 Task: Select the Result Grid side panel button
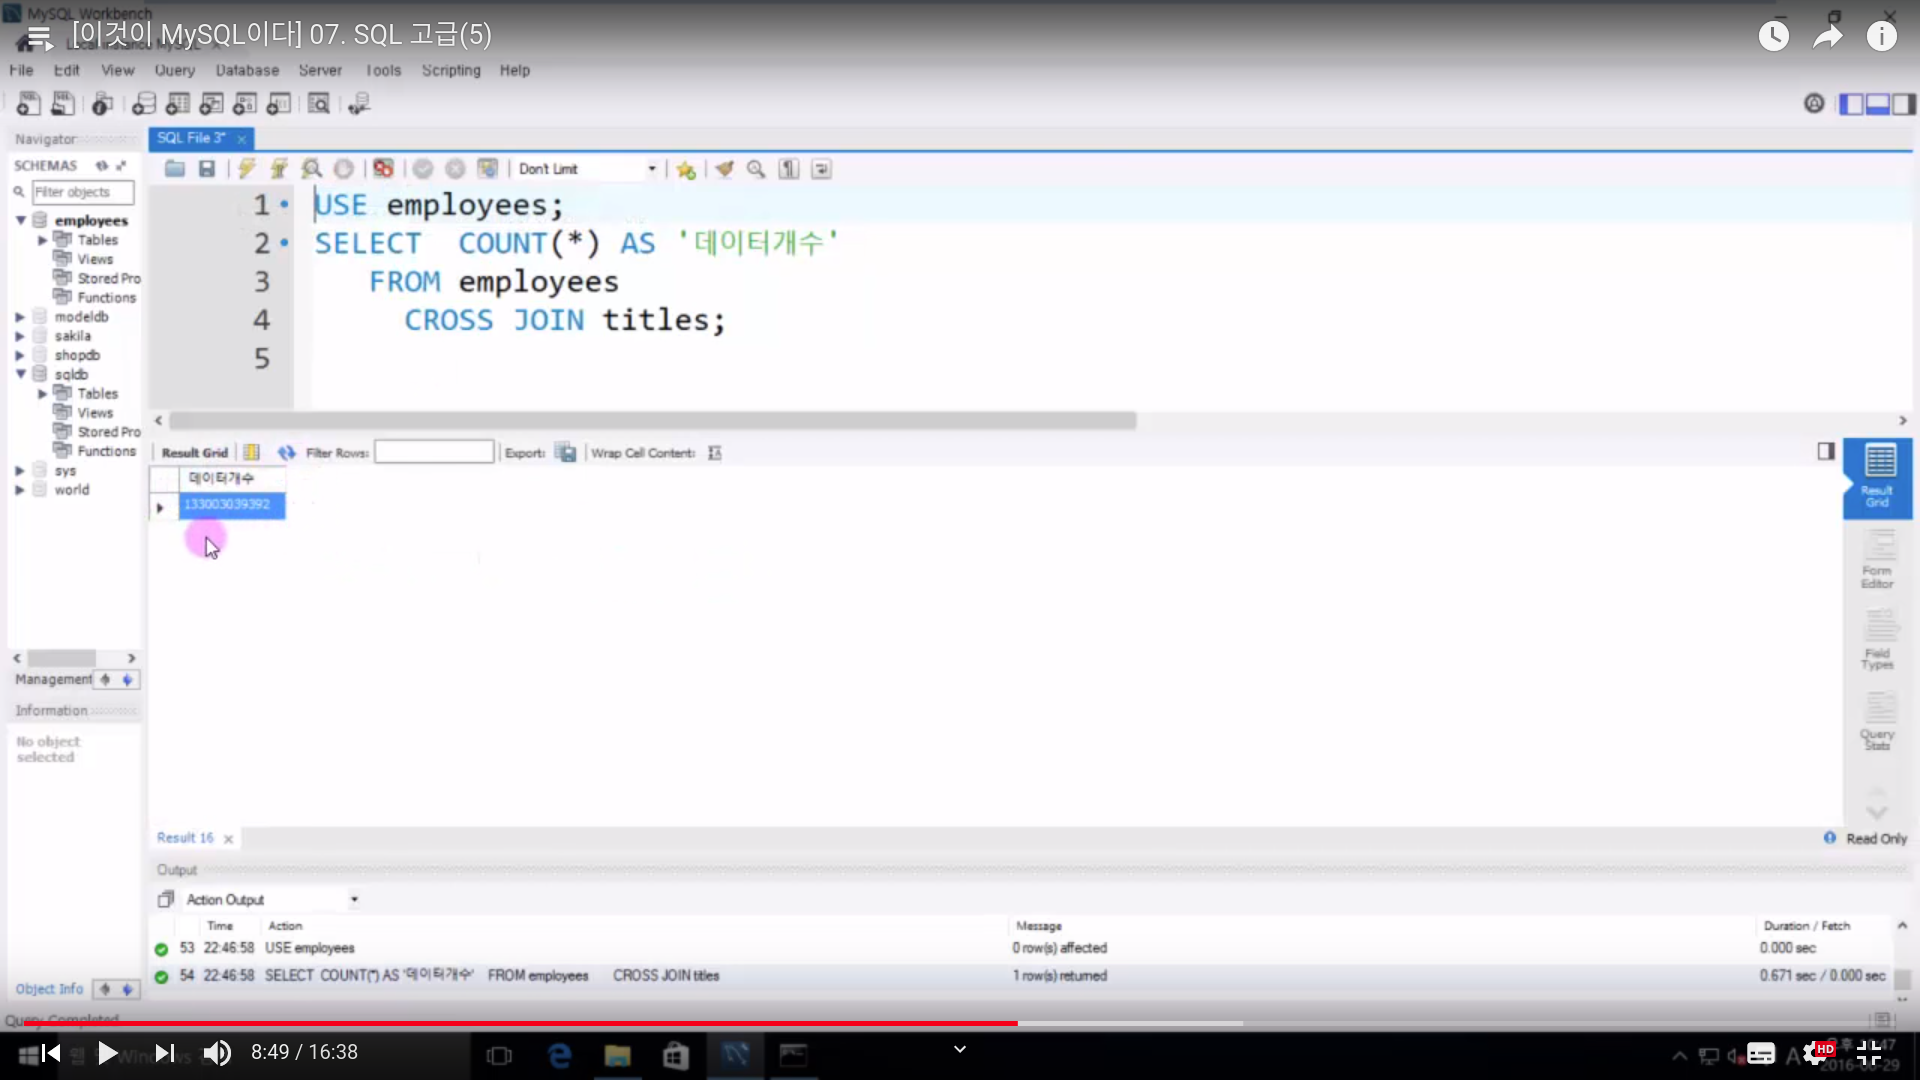click(x=1877, y=477)
